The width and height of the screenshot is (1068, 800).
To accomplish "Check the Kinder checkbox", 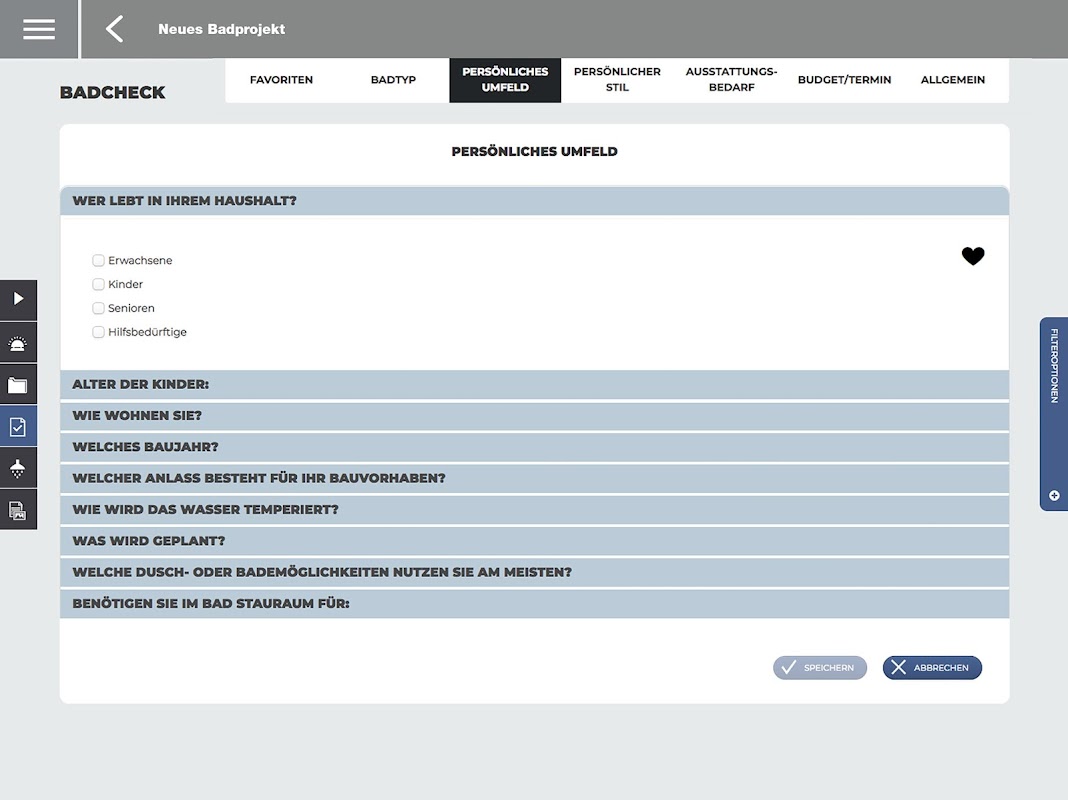I will point(98,284).
